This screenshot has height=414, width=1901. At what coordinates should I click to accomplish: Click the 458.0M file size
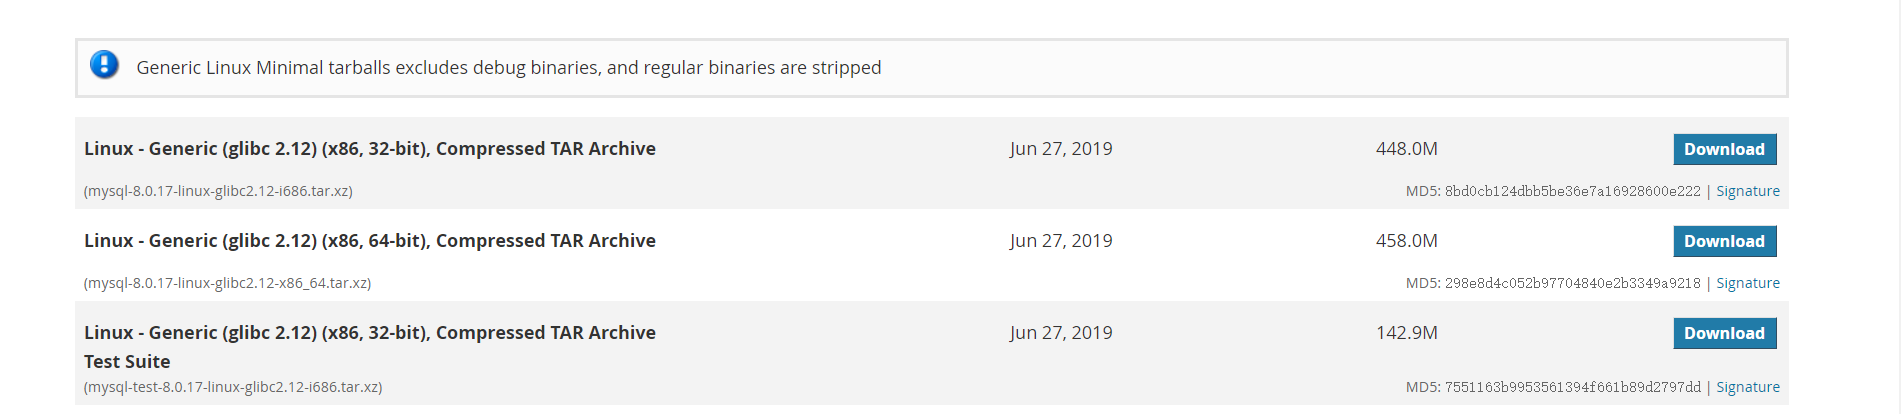[1406, 241]
